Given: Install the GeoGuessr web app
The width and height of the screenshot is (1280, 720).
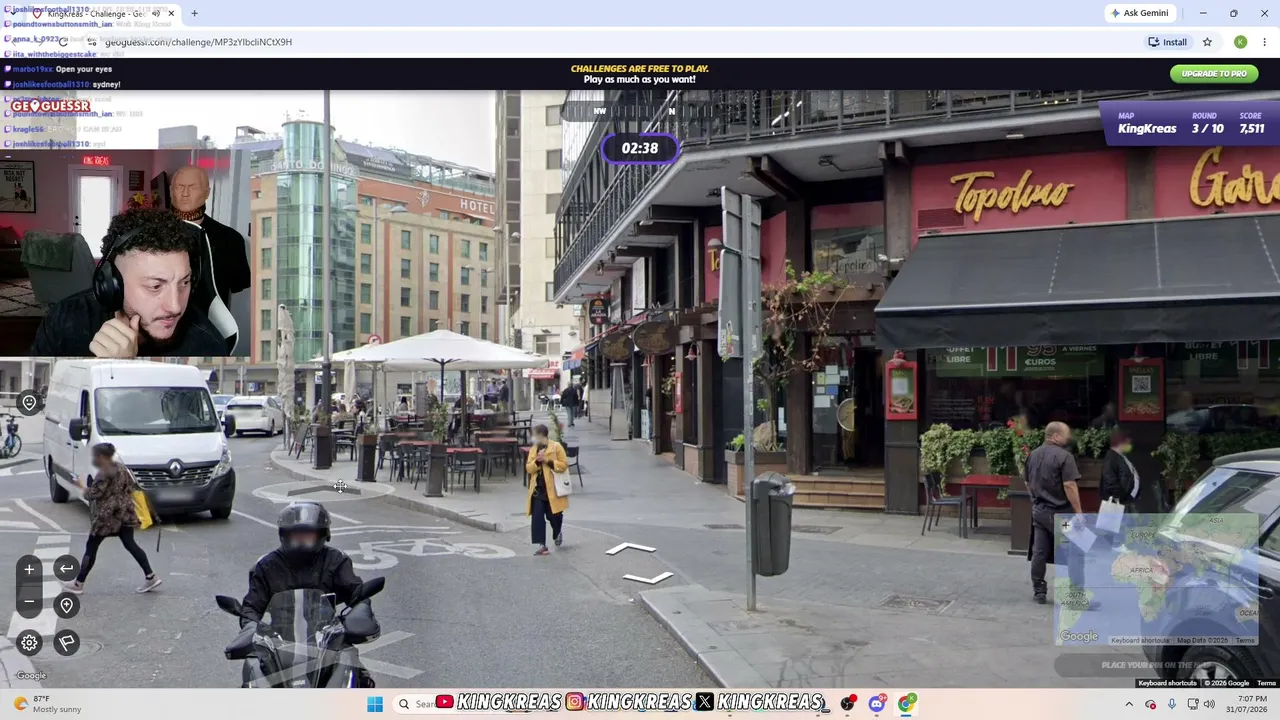Looking at the screenshot, I should pyautogui.click(x=1167, y=42).
